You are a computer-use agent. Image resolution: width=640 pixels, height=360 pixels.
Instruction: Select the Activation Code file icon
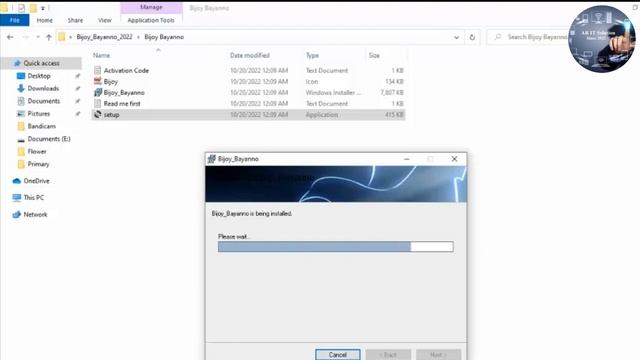tap(98, 70)
